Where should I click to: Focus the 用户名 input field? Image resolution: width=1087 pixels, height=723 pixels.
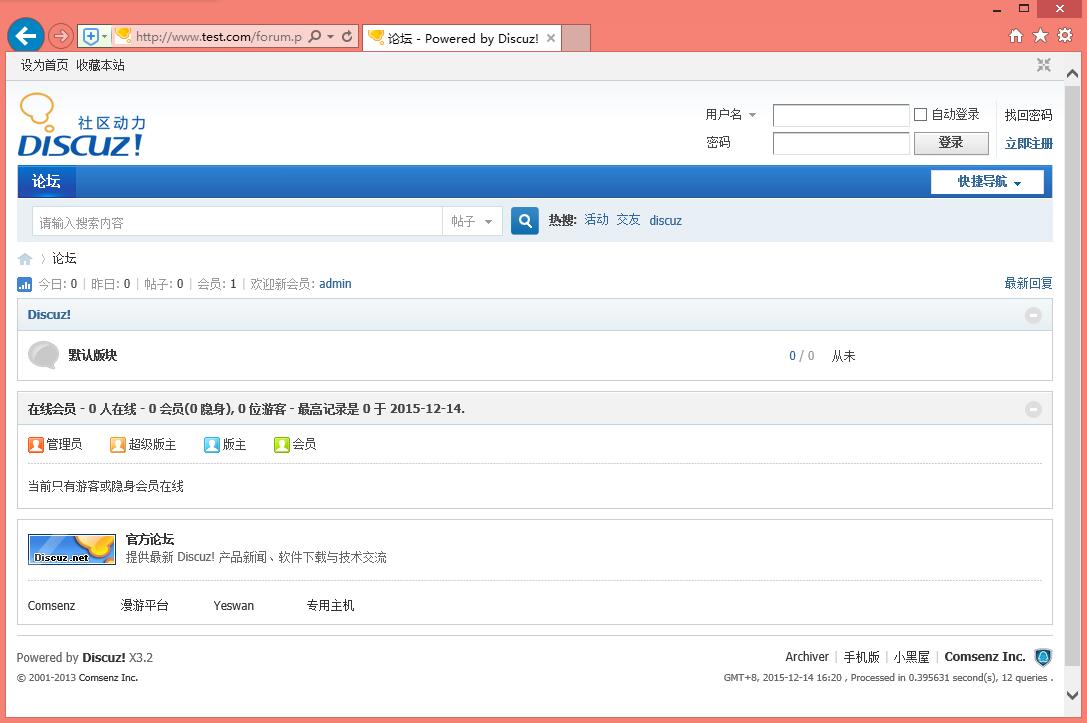click(x=841, y=115)
